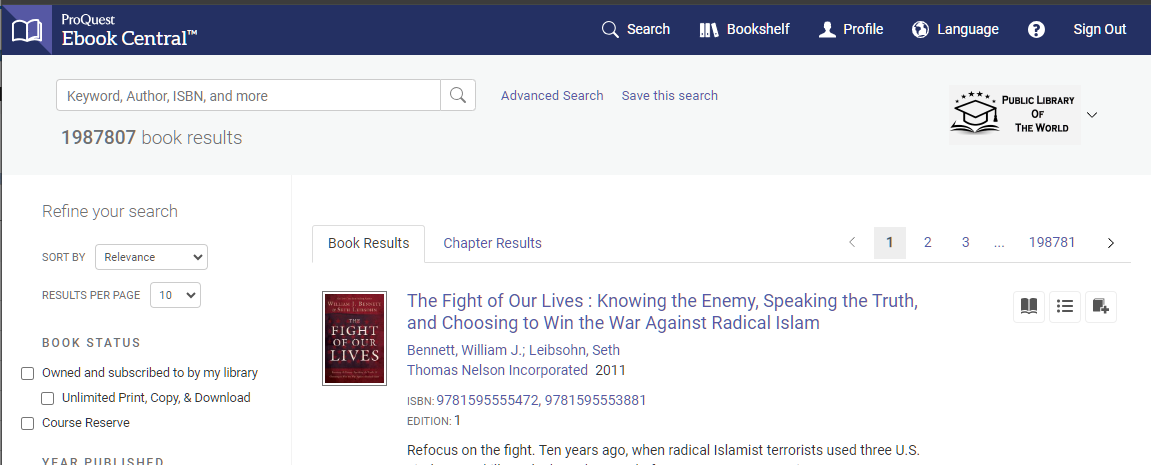
Task: Click the Ebook Central book logo icon
Action: pos(26,30)
